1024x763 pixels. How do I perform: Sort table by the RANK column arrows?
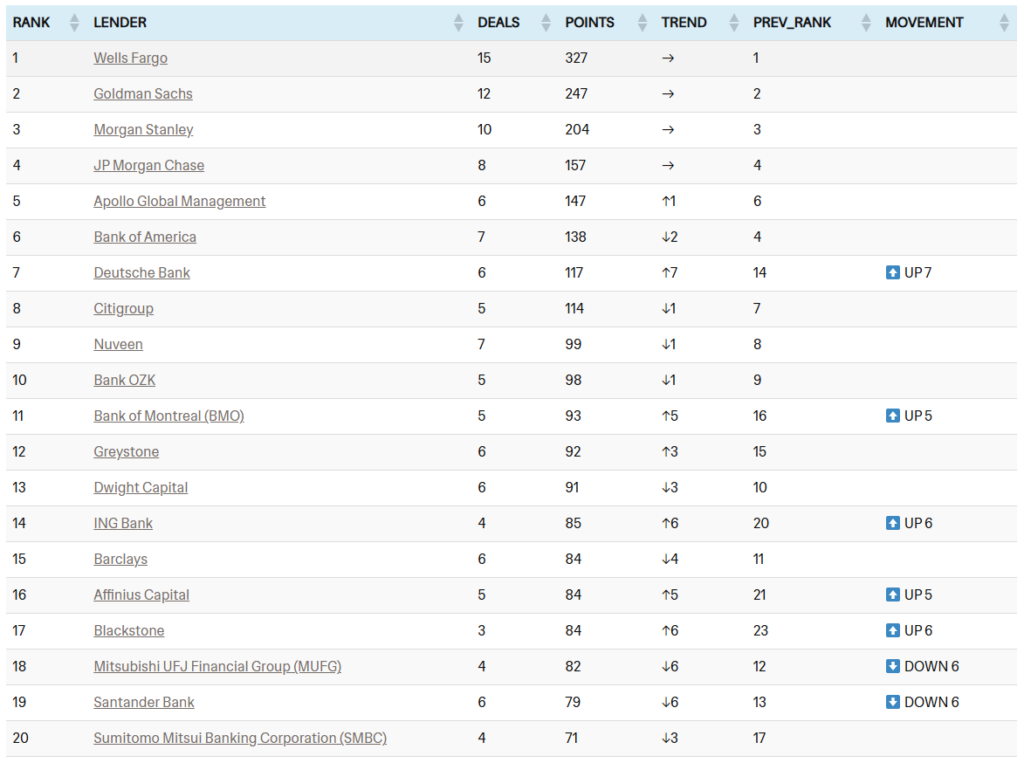click(74, 23)
